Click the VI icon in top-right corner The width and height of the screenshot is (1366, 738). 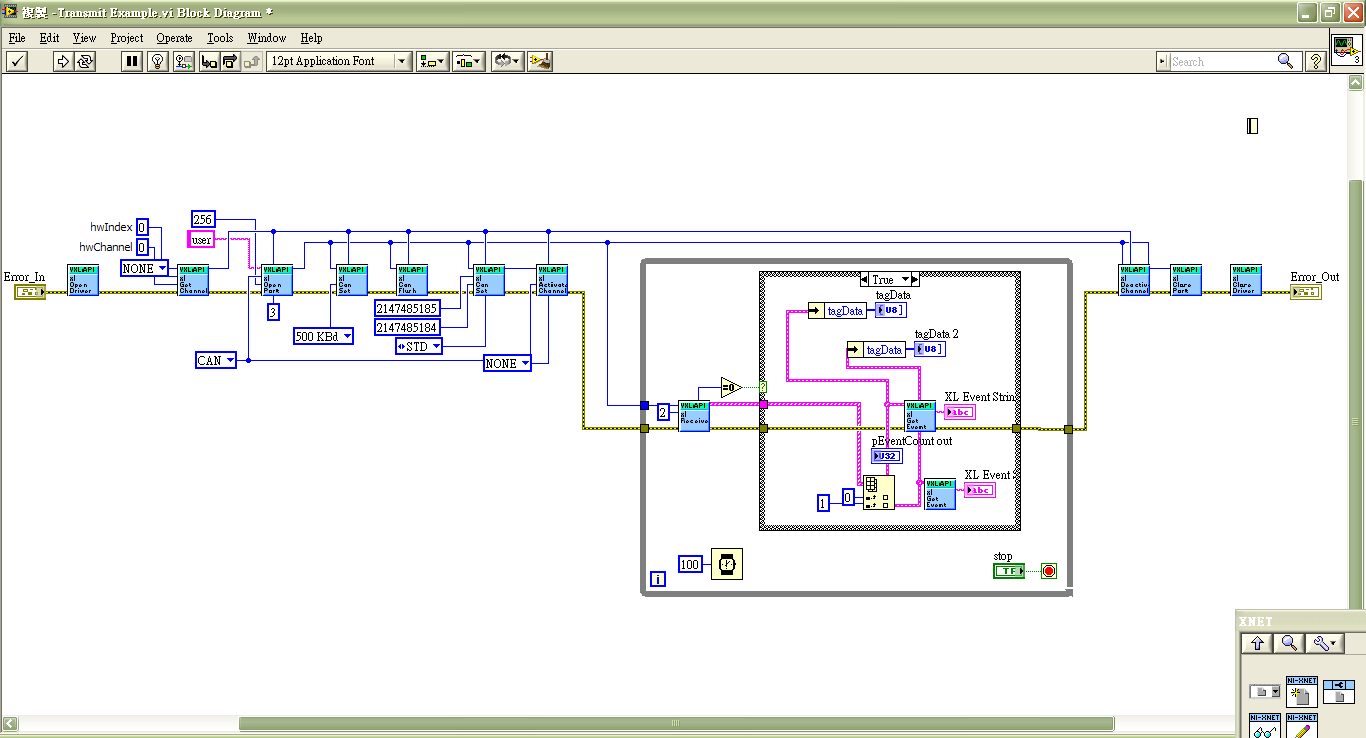tap(1346, 50)
